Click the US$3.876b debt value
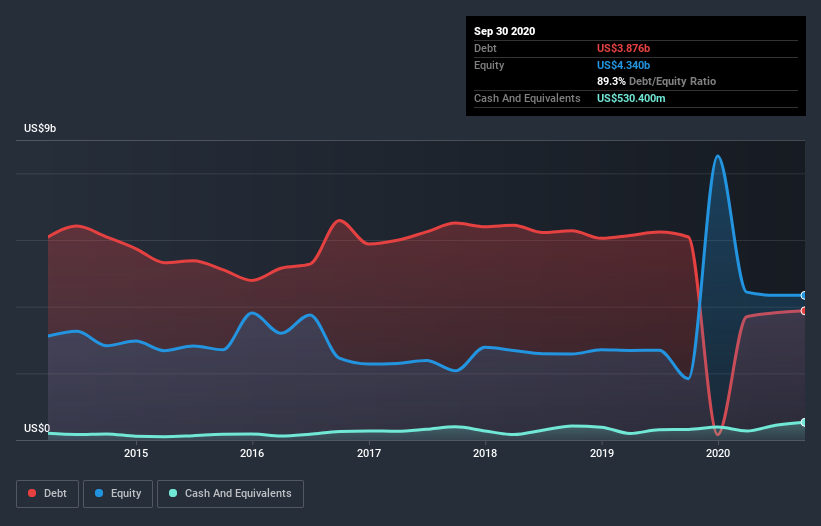This screenshot has width=821, height=526. 623,48
